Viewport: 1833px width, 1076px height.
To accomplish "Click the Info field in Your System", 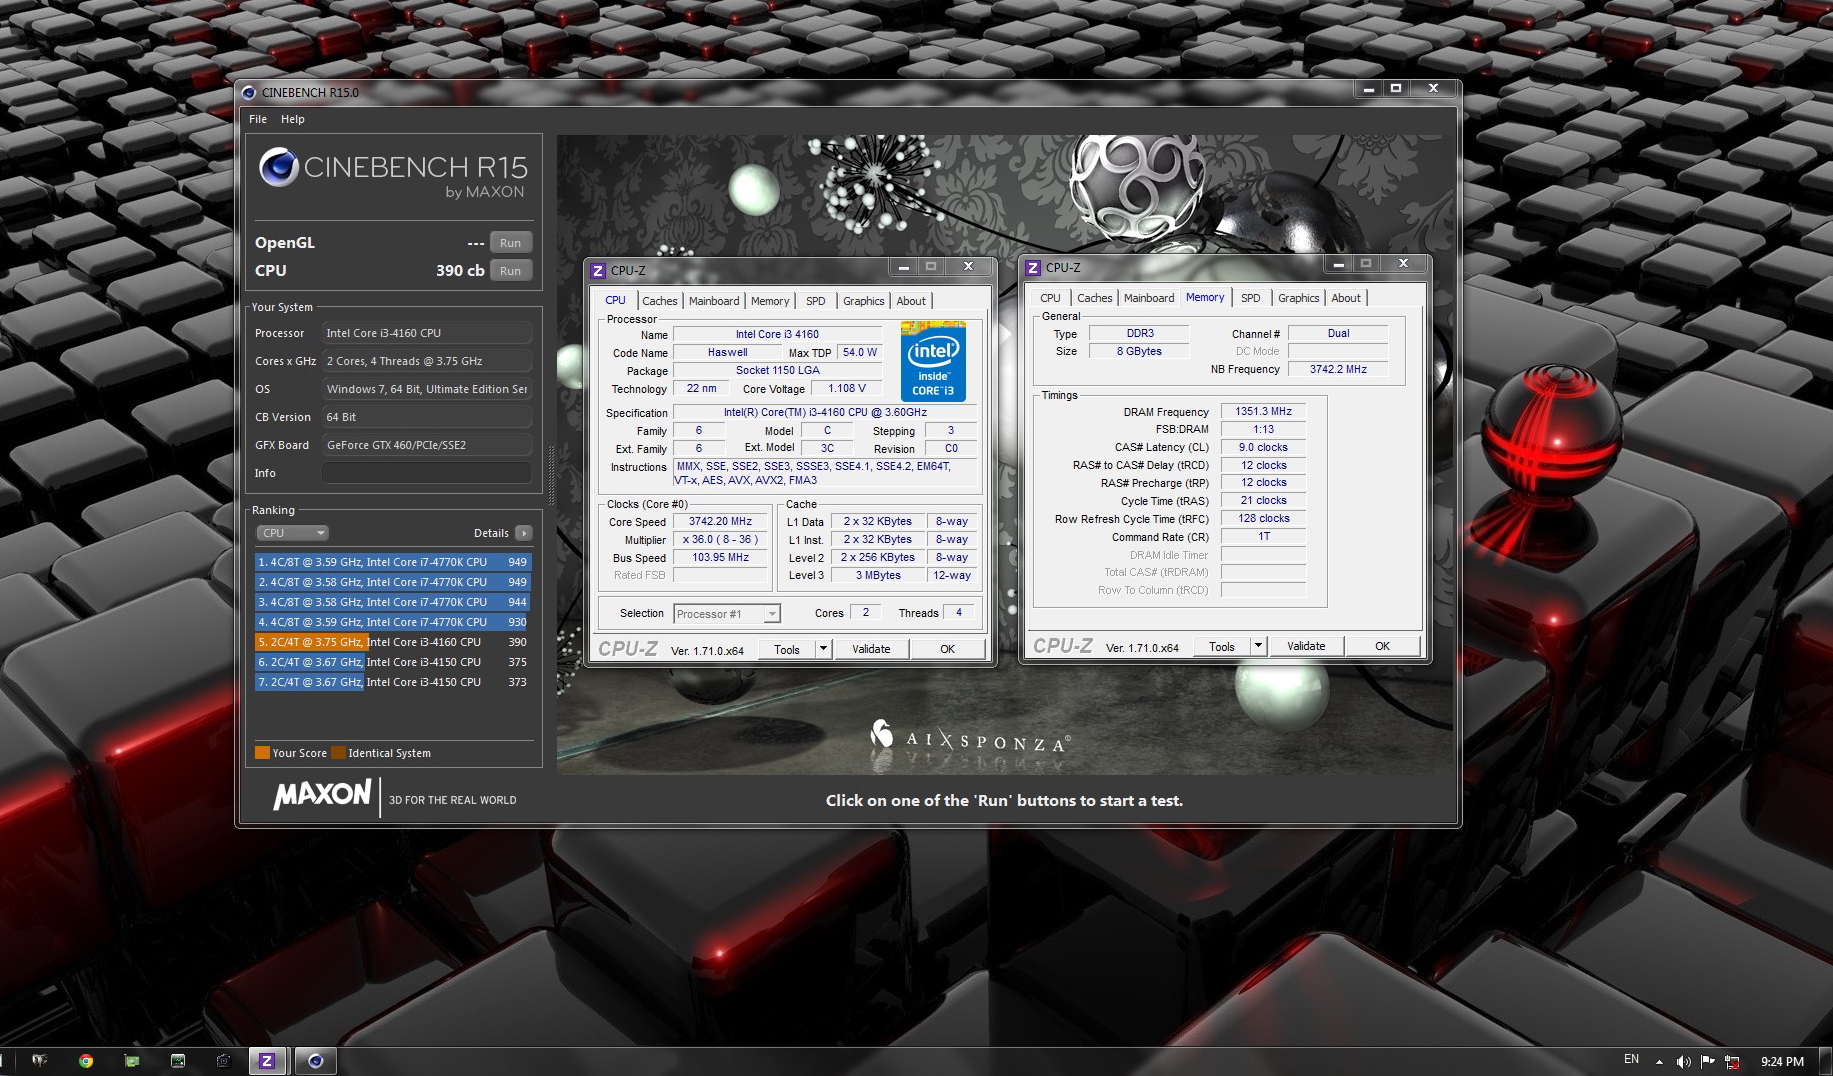I will click(x=427, y=473).
